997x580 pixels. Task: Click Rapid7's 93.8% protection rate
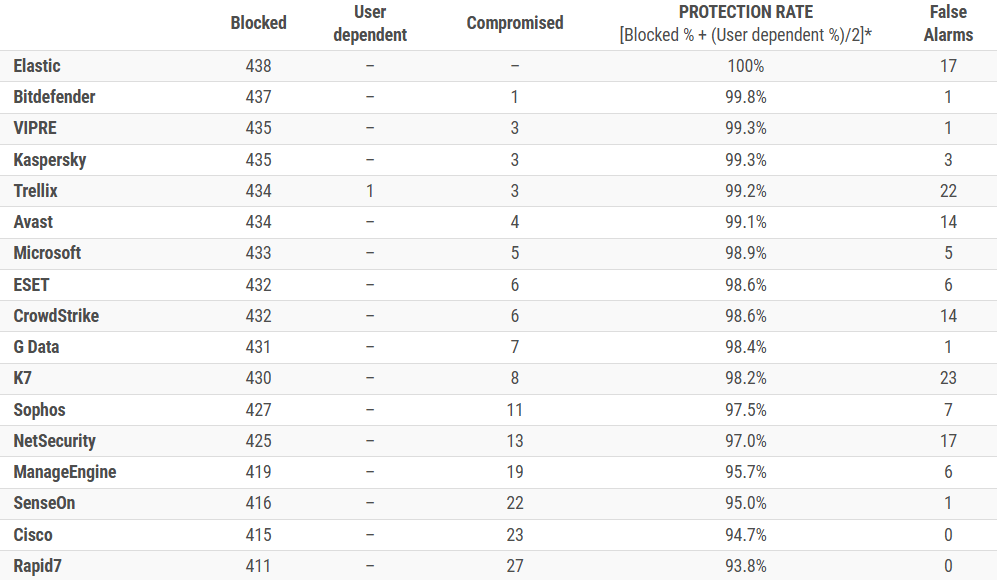click(x=746, y=566)
